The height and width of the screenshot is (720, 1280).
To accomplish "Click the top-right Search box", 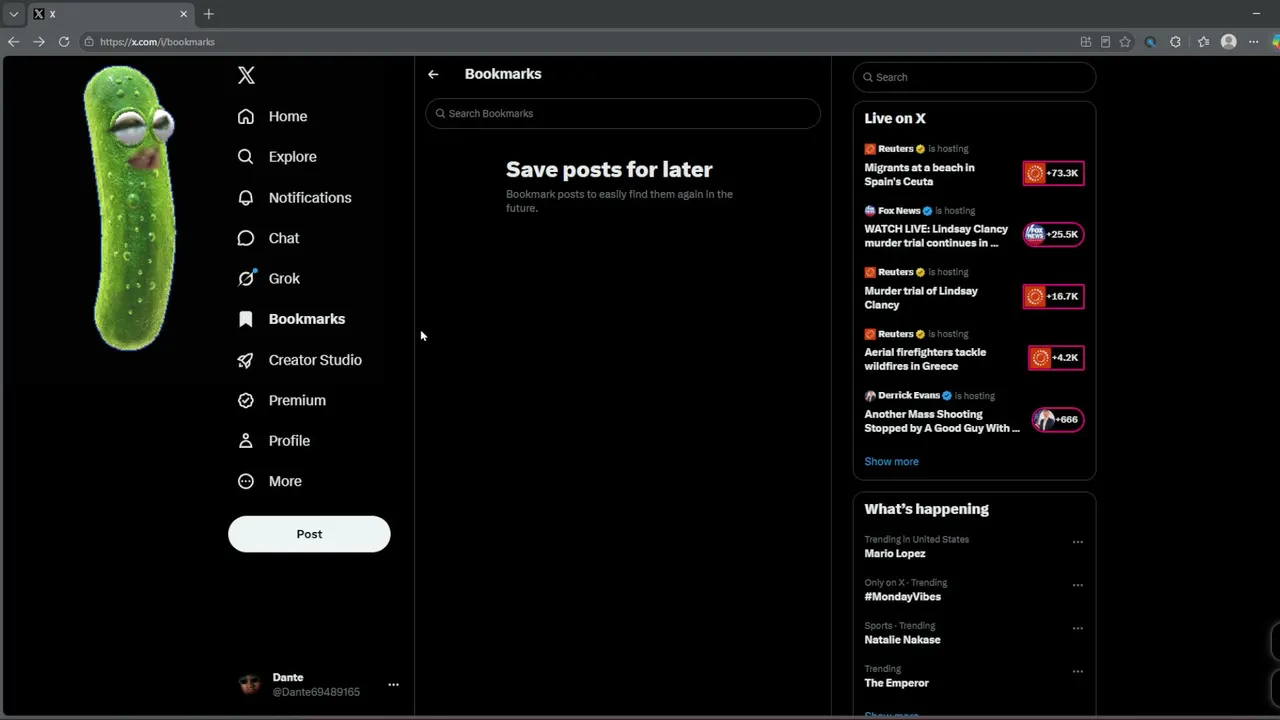I will coord(974,77).
